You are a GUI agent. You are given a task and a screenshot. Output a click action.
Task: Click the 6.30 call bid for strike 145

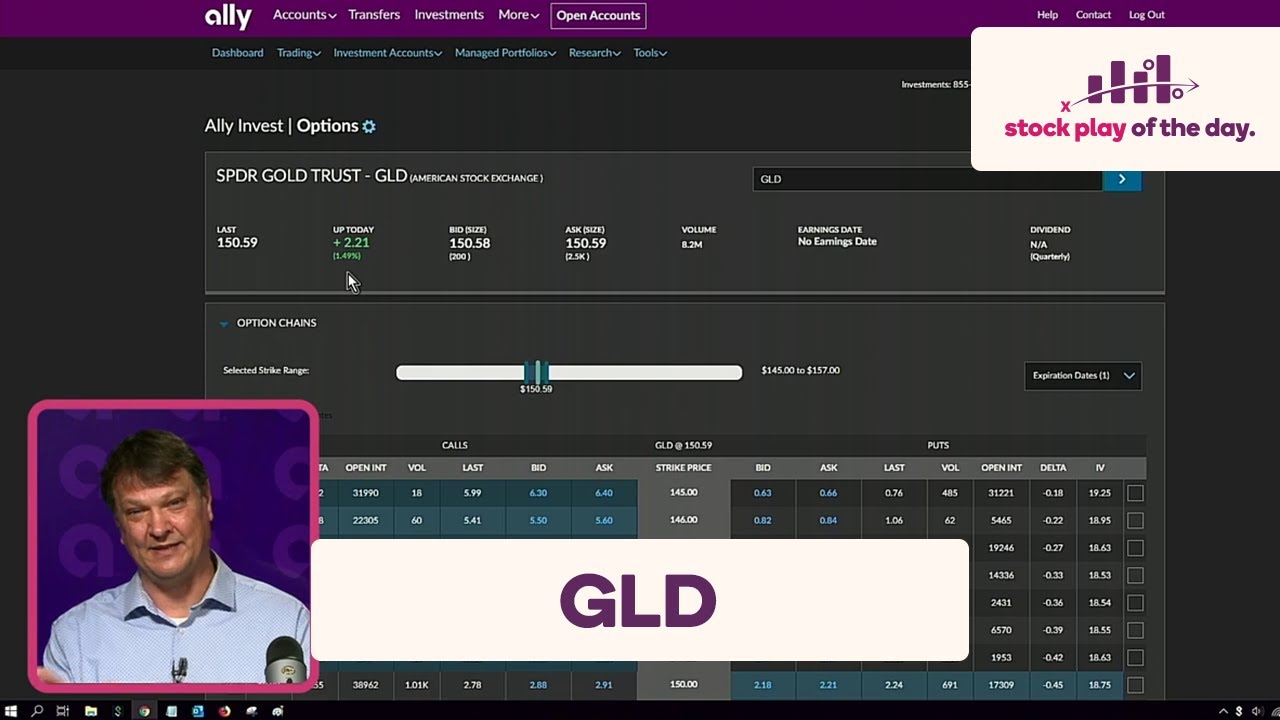coord(538,493)
